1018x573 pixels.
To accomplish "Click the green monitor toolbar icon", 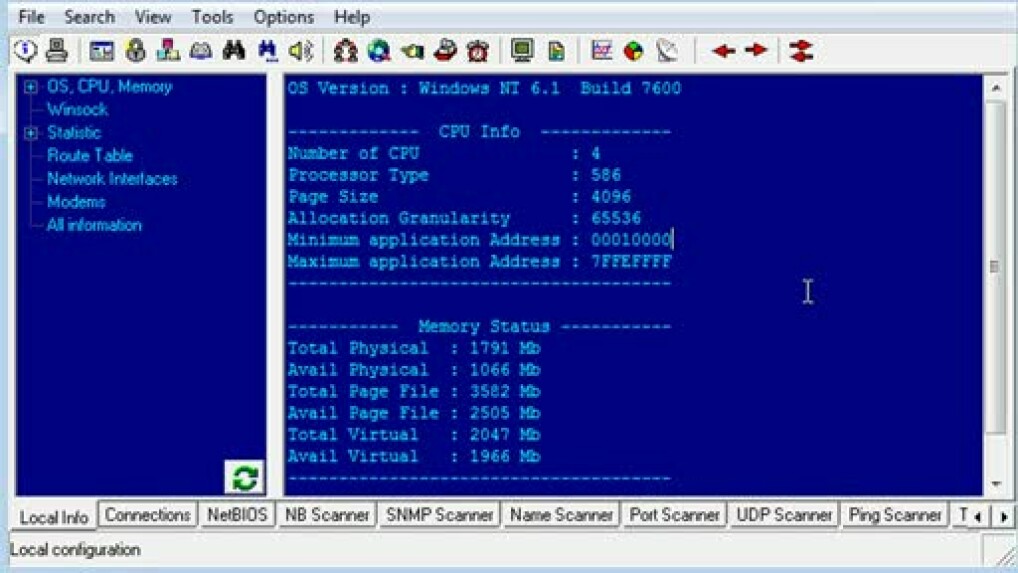I will [x=522, y=50].
